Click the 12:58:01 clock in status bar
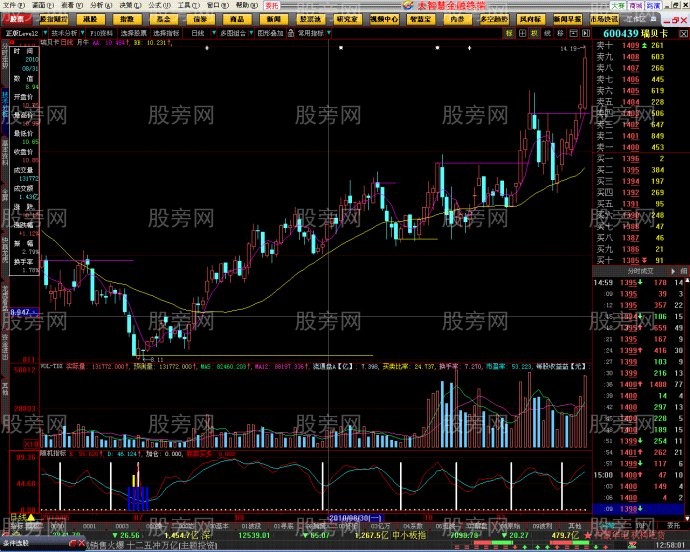Viewport: 690px width, 552px height. tap(669, 546)
